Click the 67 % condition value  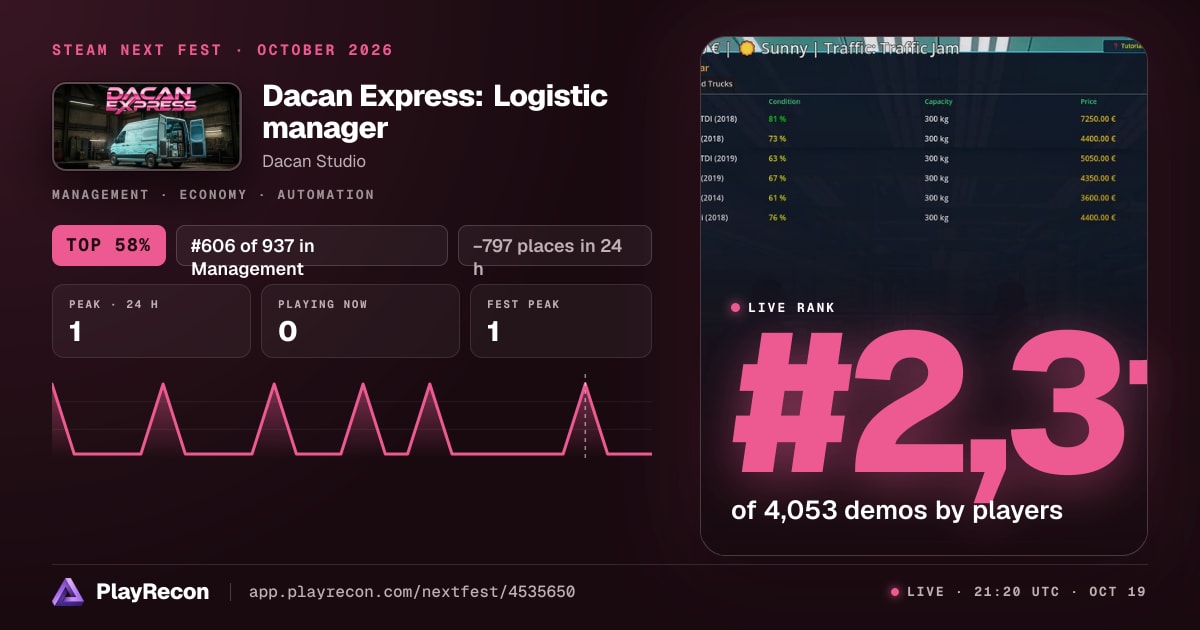click(x=776, y=178)
